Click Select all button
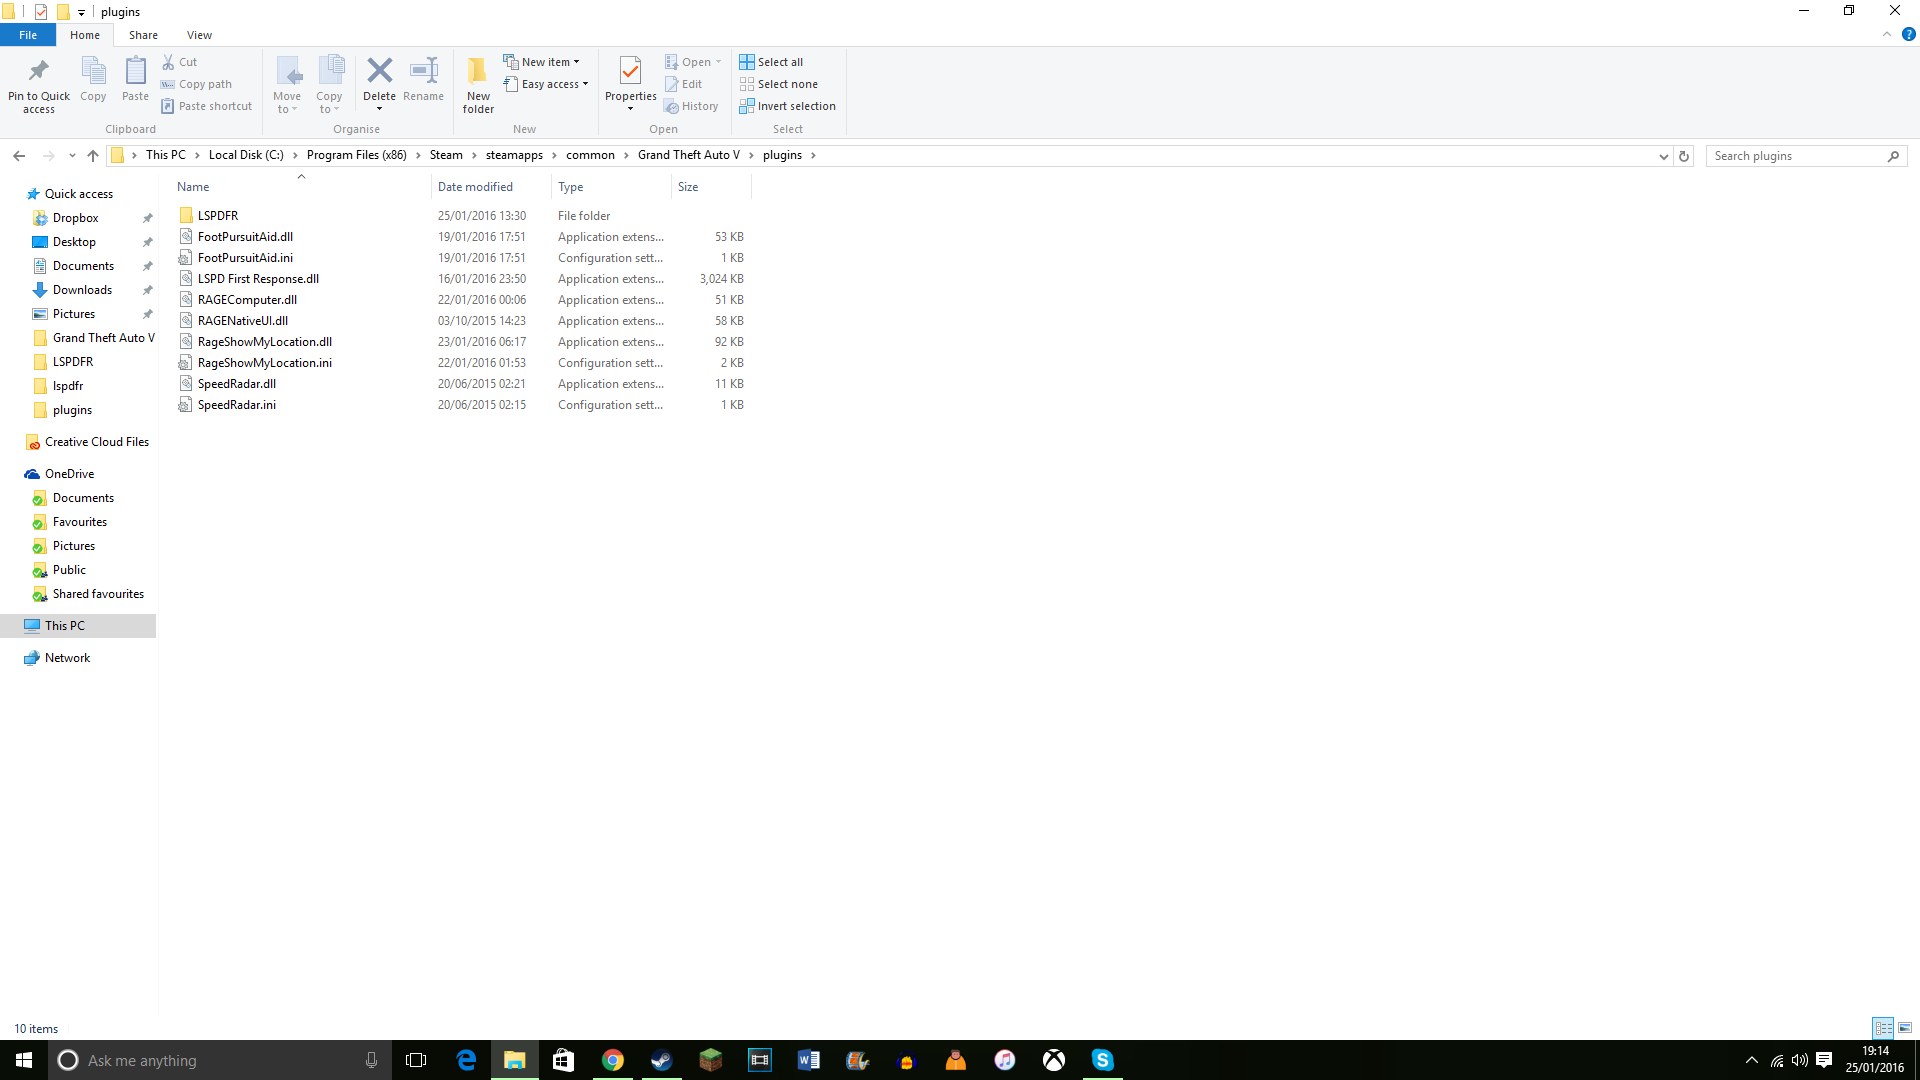This screenshot has height=1080, width=1920. [x=771, y=62]
